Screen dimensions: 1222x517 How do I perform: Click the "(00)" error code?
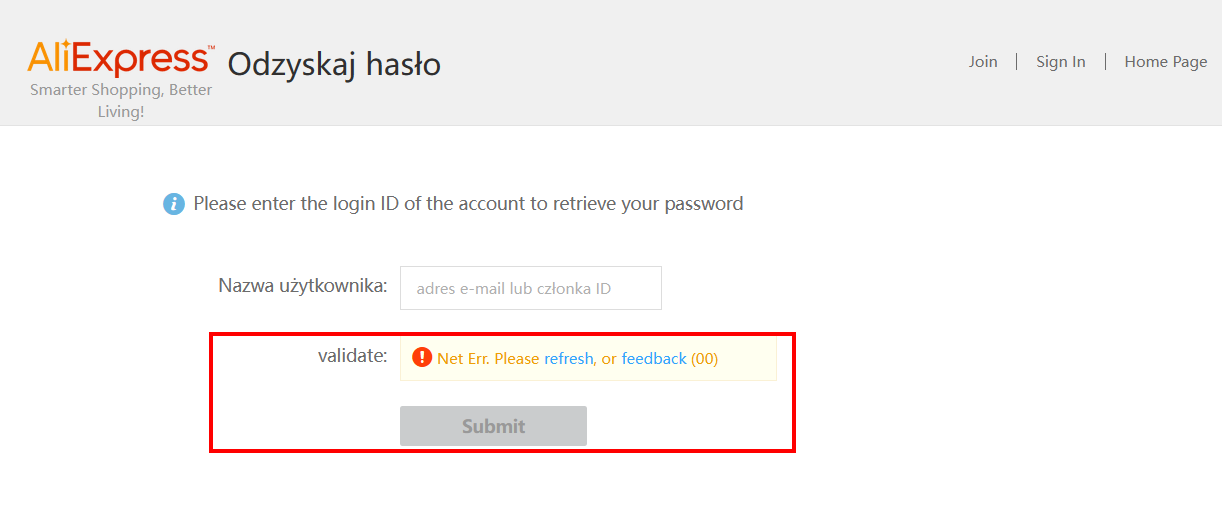click(704, 358)
